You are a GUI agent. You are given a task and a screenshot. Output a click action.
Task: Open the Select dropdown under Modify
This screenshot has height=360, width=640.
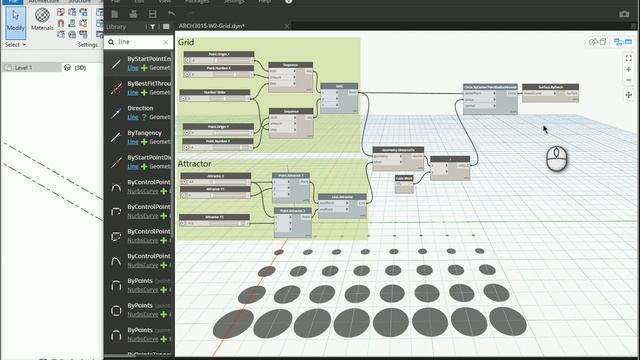click(16, 44)
